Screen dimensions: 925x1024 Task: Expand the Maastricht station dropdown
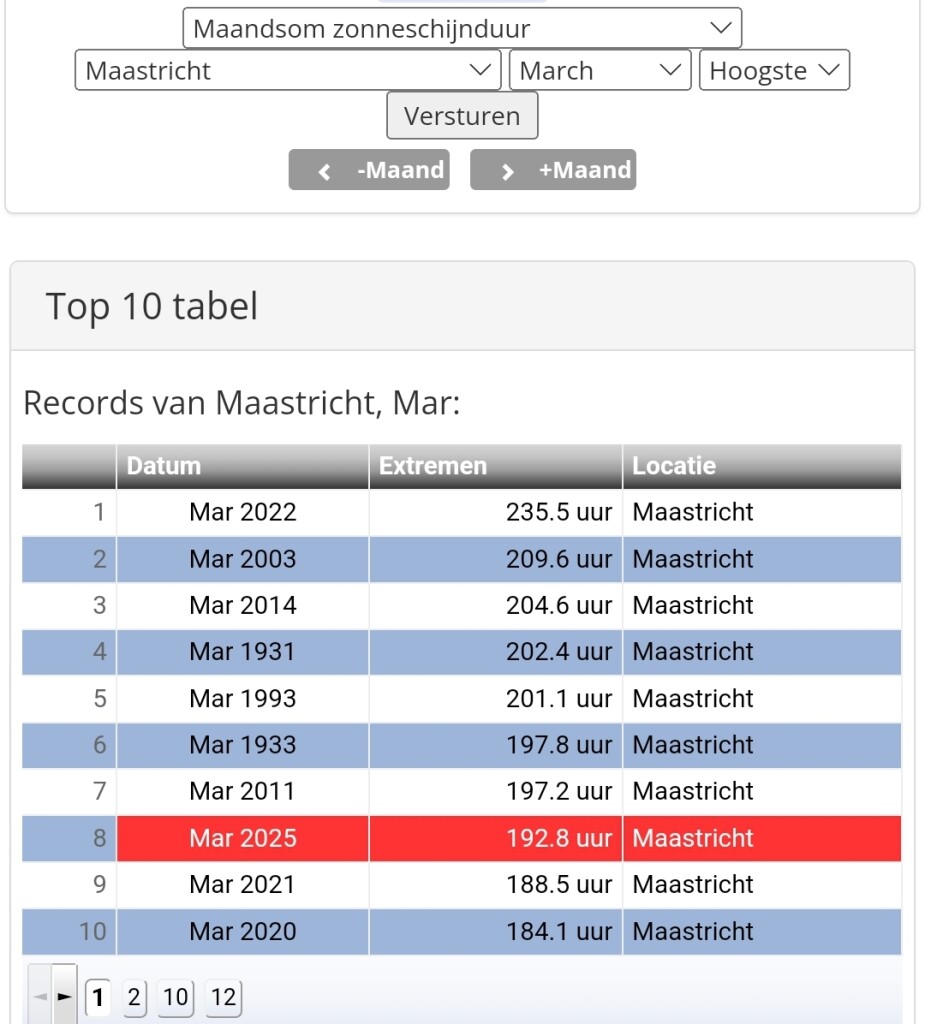[x=287, y=71]
